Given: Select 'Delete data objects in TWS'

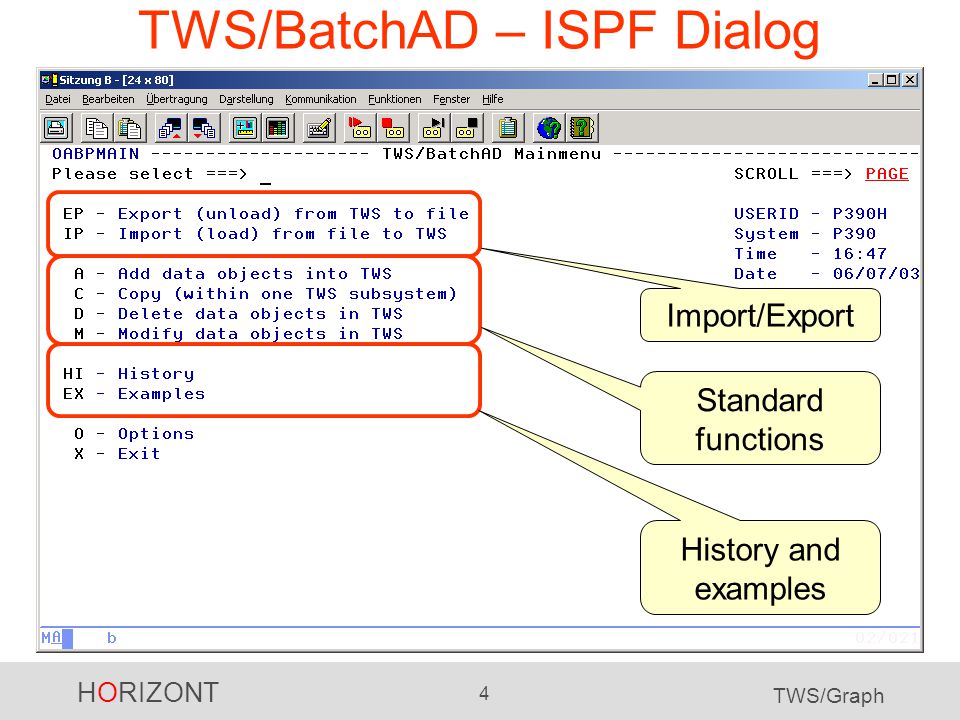Looking at the screenshot, I should (x=260, y=314).
